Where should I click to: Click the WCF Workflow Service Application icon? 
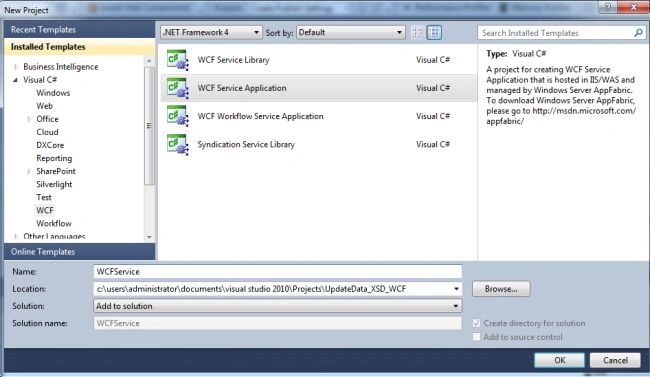[x=178, y=117]
